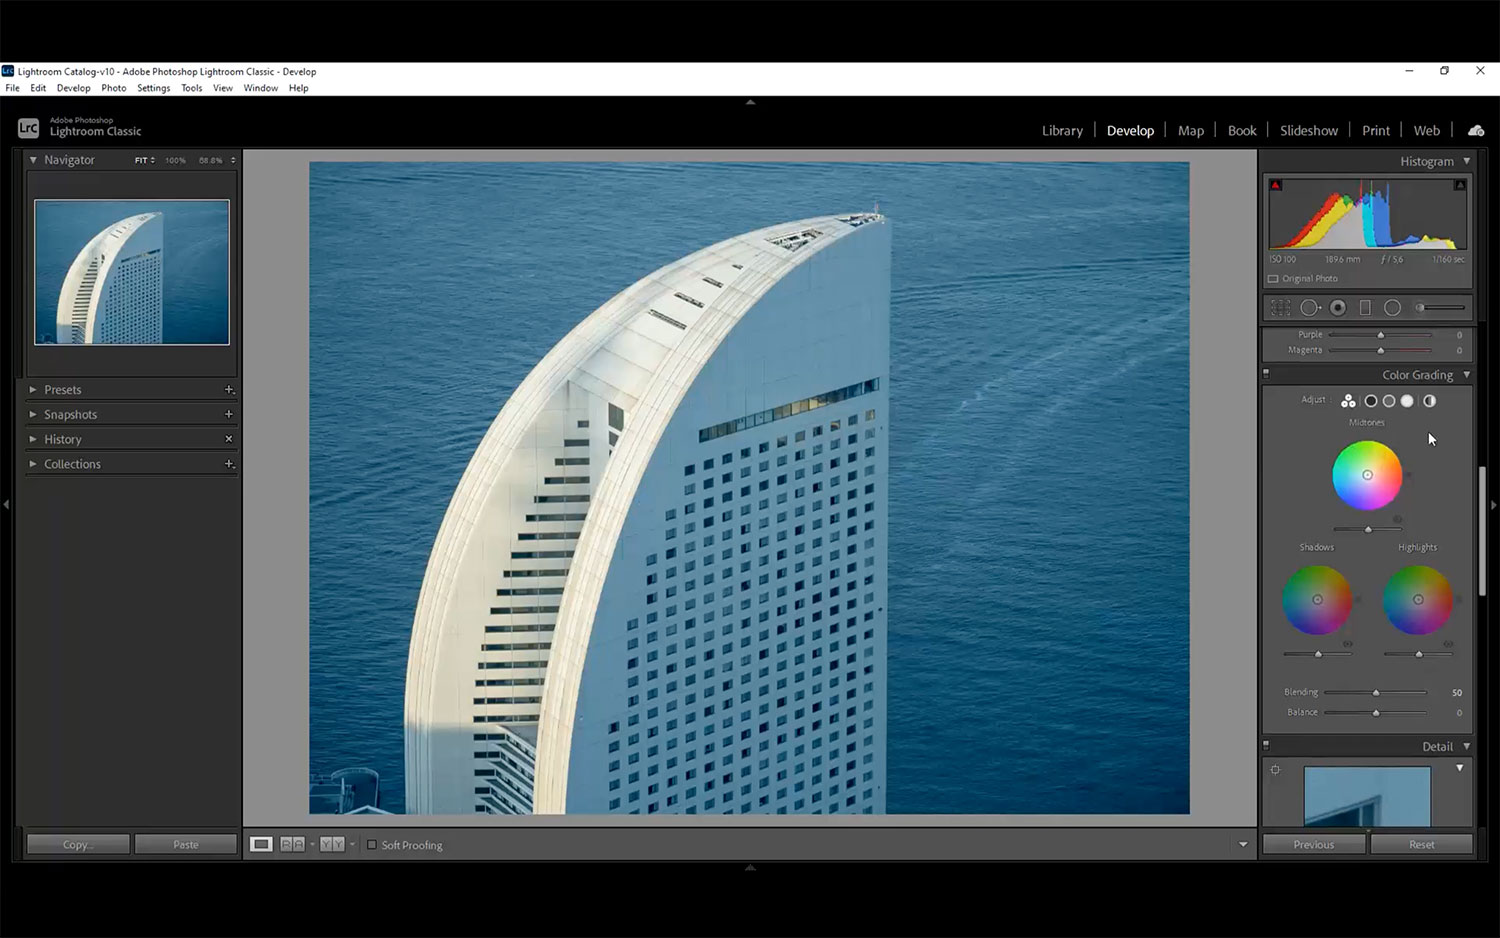1500x938 pixels.
Task: Click the Blending slider handle
Action: pyautogui.click(x=1376, y=692)
